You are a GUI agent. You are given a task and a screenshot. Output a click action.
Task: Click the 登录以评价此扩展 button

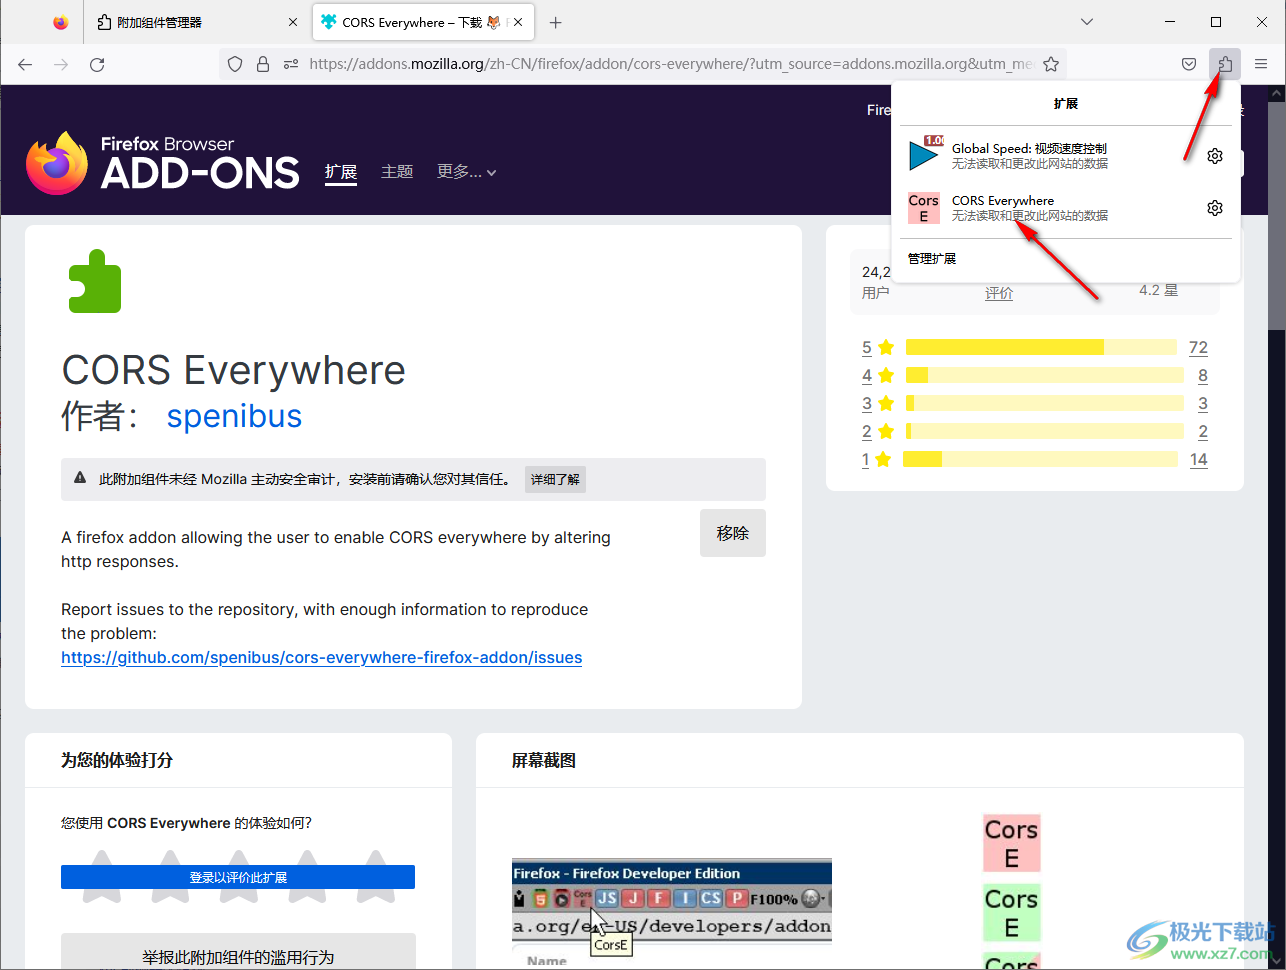(238, 877)
